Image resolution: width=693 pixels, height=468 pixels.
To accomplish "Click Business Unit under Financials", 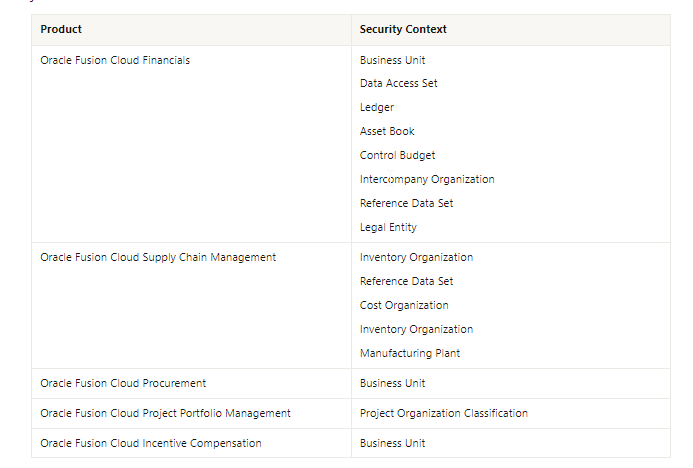I will [392, 61].
